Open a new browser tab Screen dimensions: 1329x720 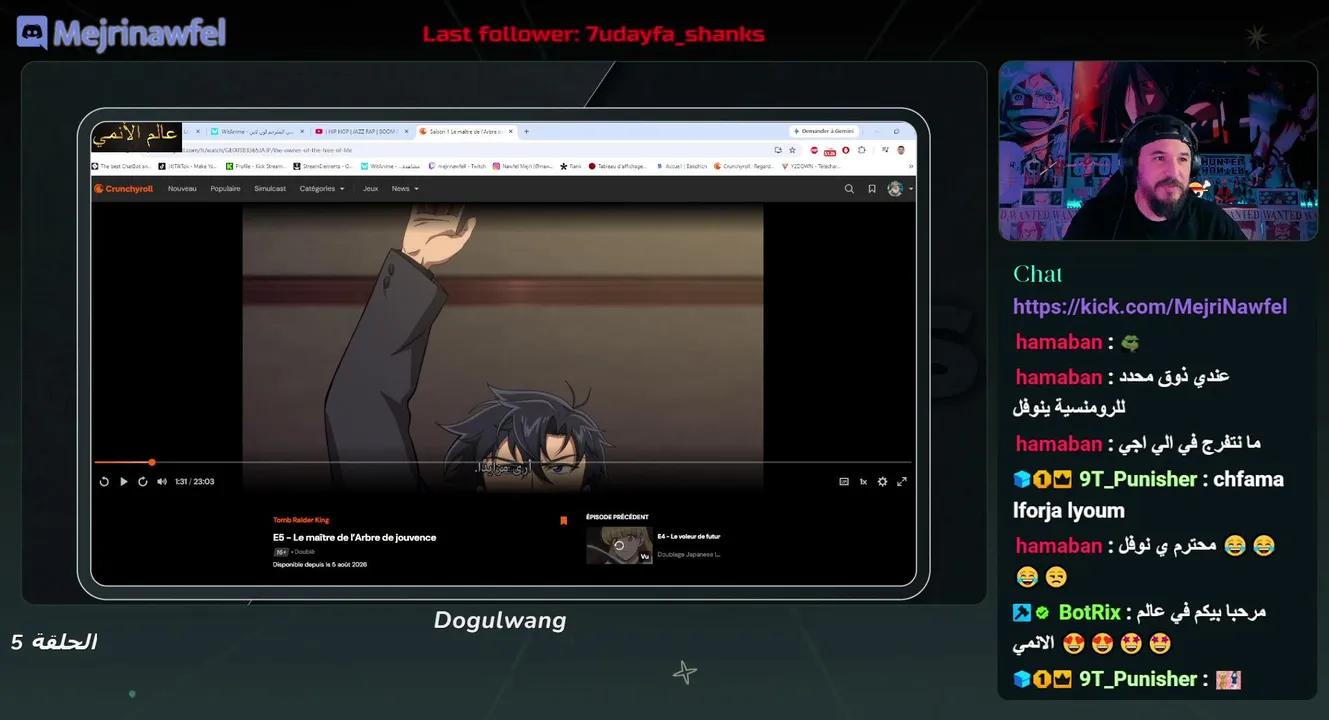pyautogui.click(x=527, y=131)
